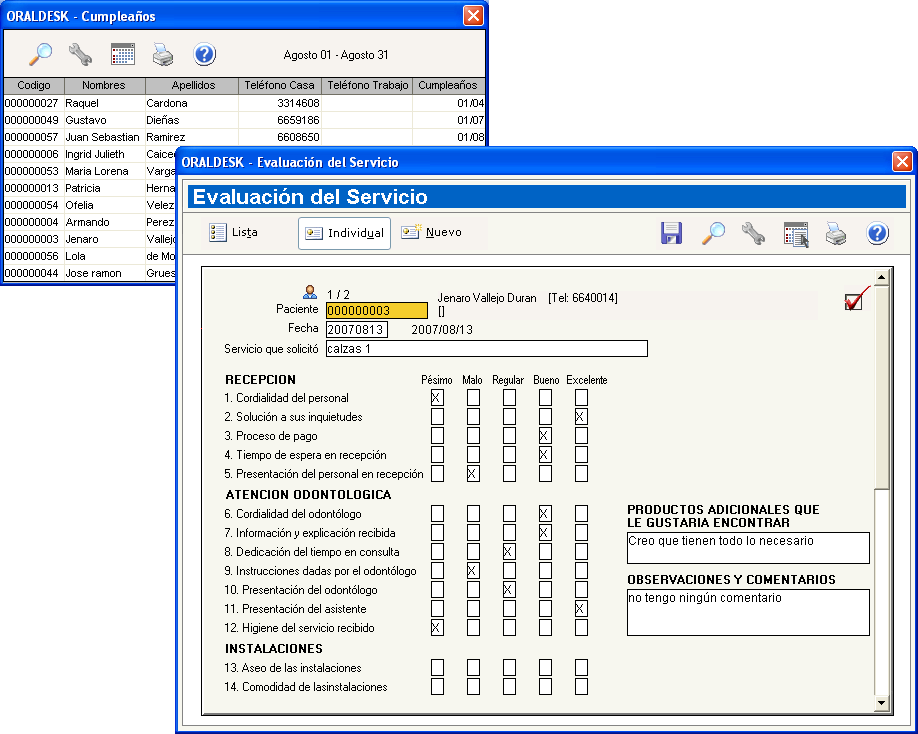This screenshot has width=918, height=734.
Task: Sort by Nombres column header
Action: pos(104,85)
